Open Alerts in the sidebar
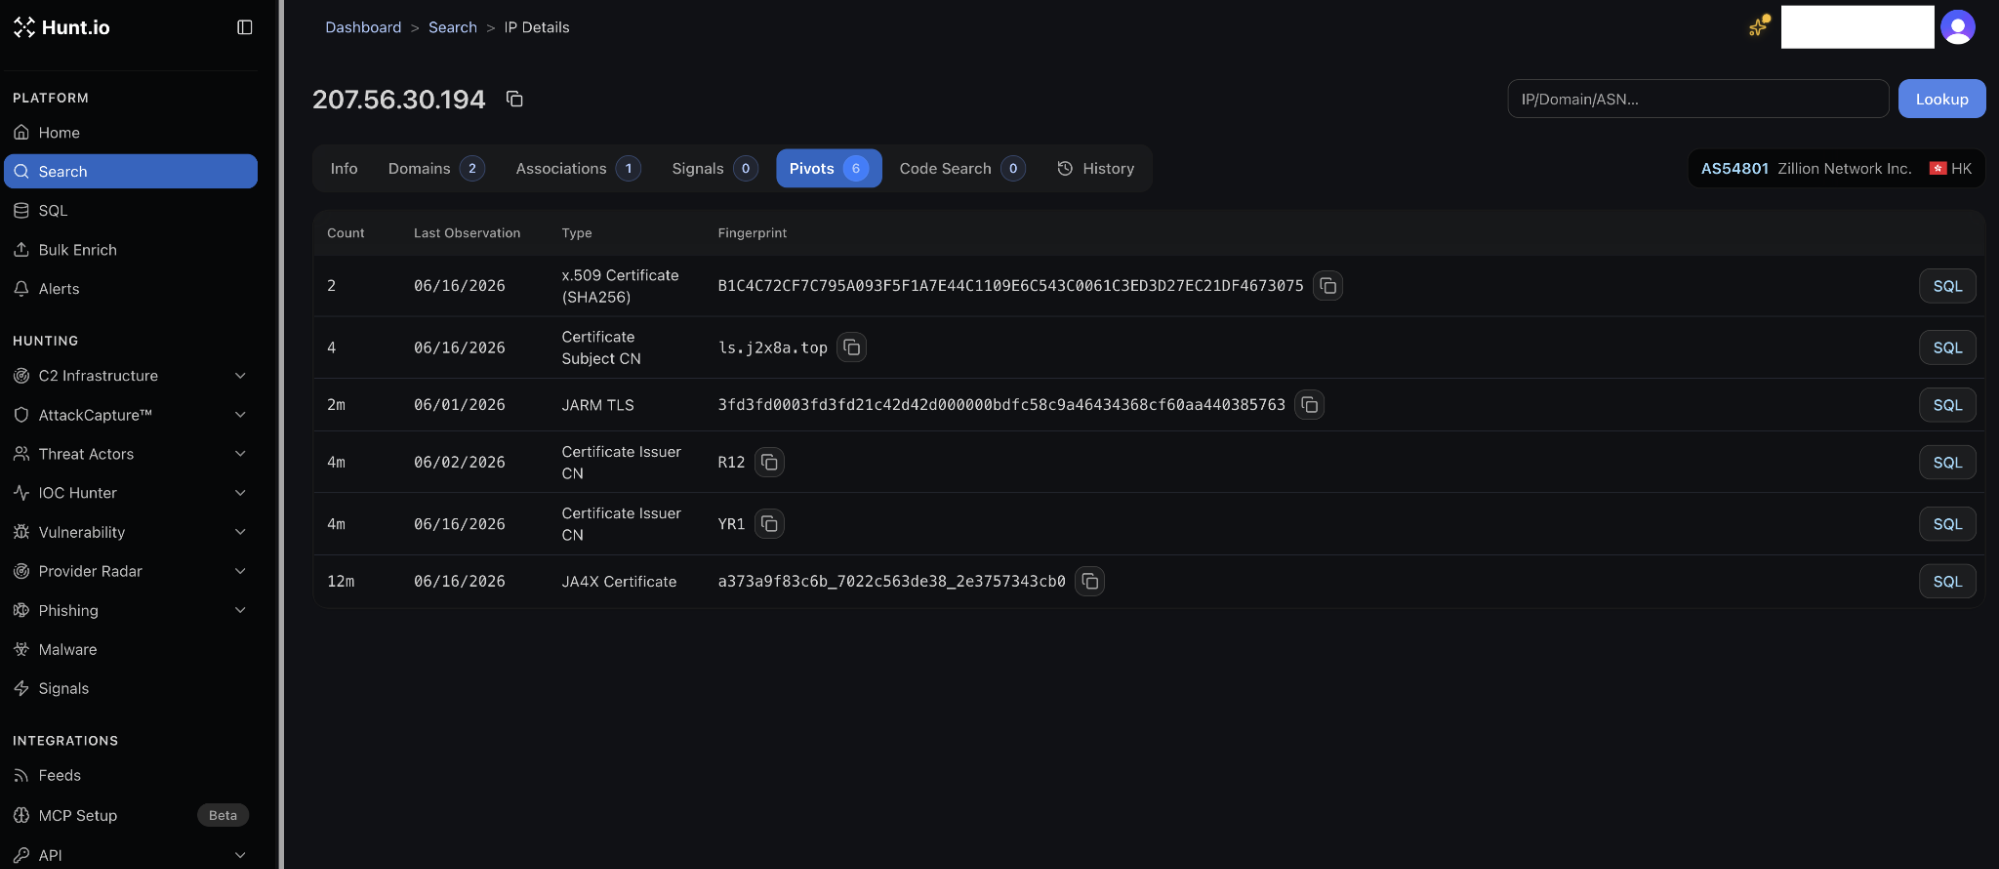 [x=130, y=288]
